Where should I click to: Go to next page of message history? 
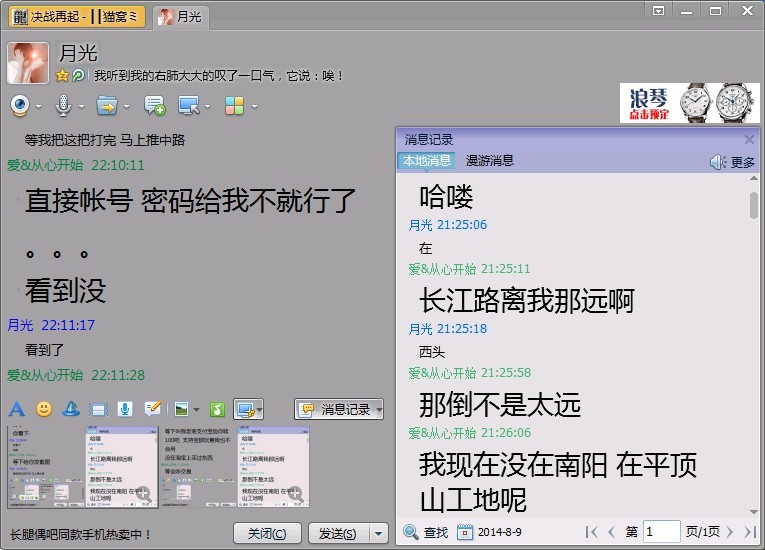[730, 532]
